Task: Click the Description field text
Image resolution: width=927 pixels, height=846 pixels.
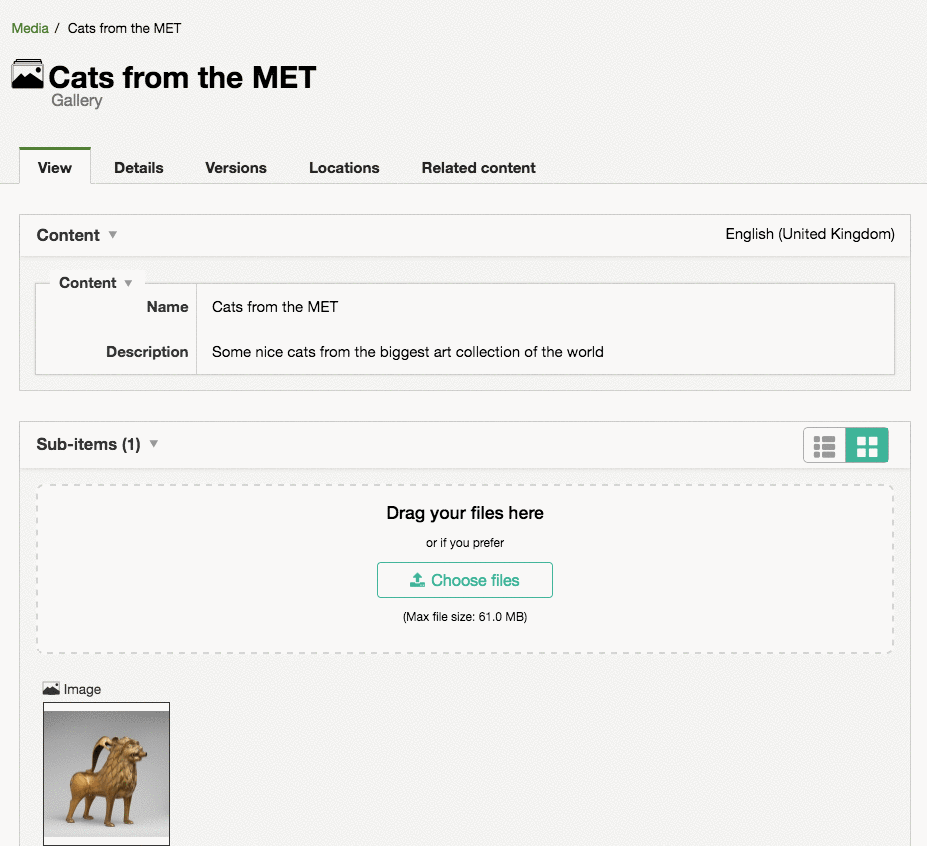Action: 408,352
